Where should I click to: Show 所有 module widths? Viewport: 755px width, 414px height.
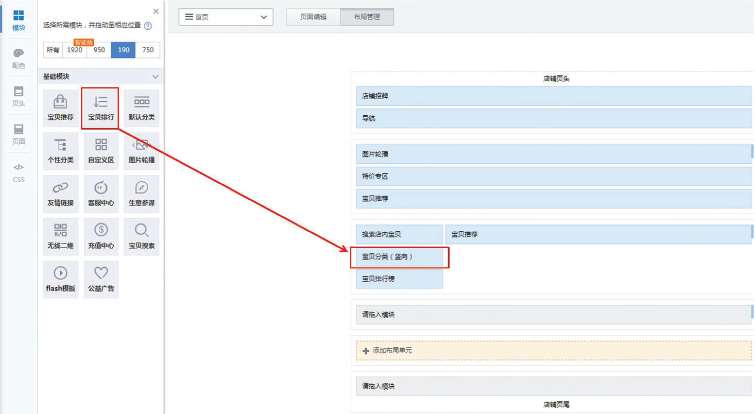(x=52, y=49)
